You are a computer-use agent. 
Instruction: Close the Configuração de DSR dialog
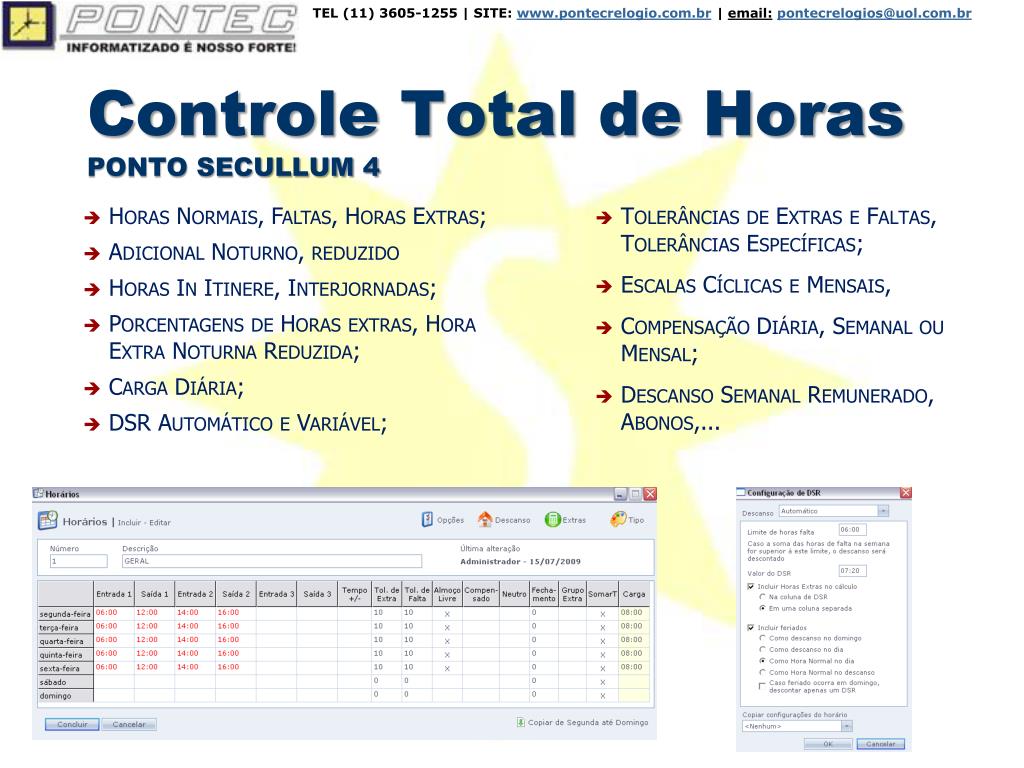(x=905, y=492)
